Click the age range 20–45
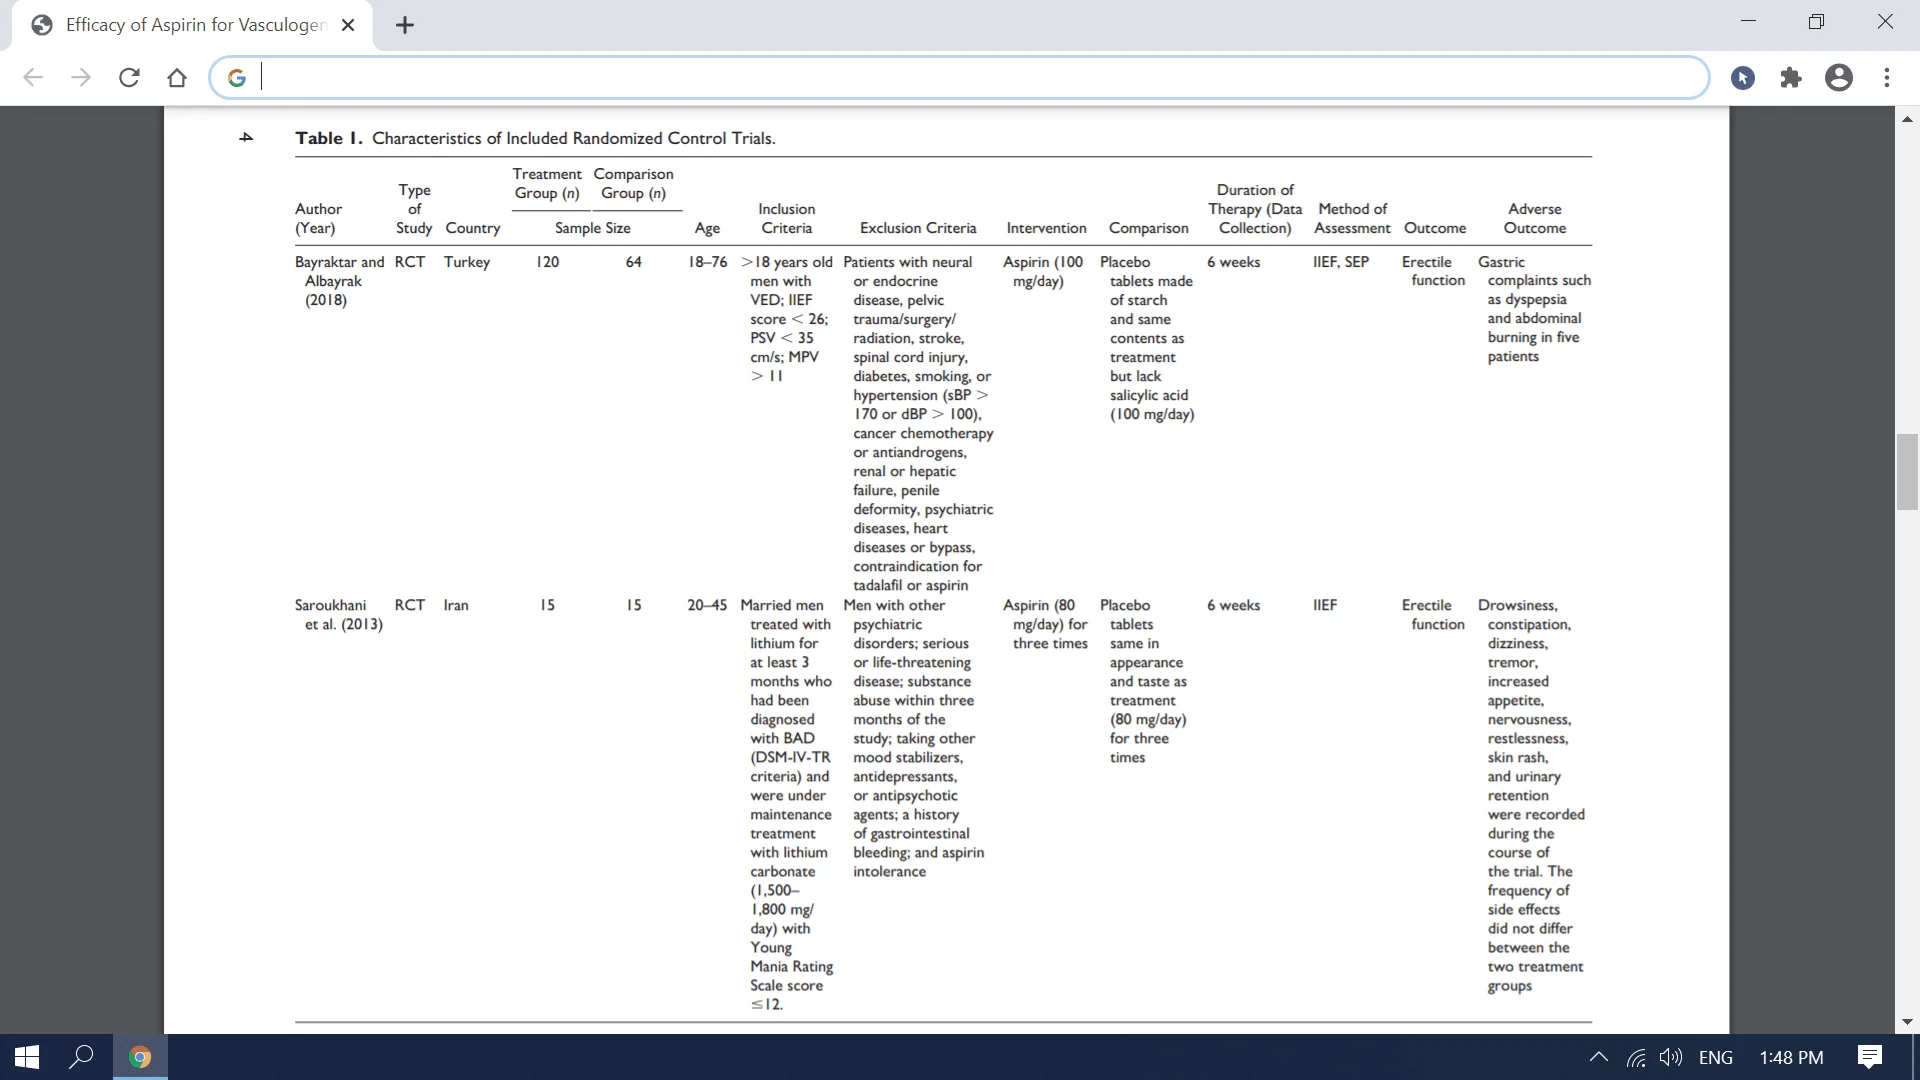 click(x=707, y=605)
